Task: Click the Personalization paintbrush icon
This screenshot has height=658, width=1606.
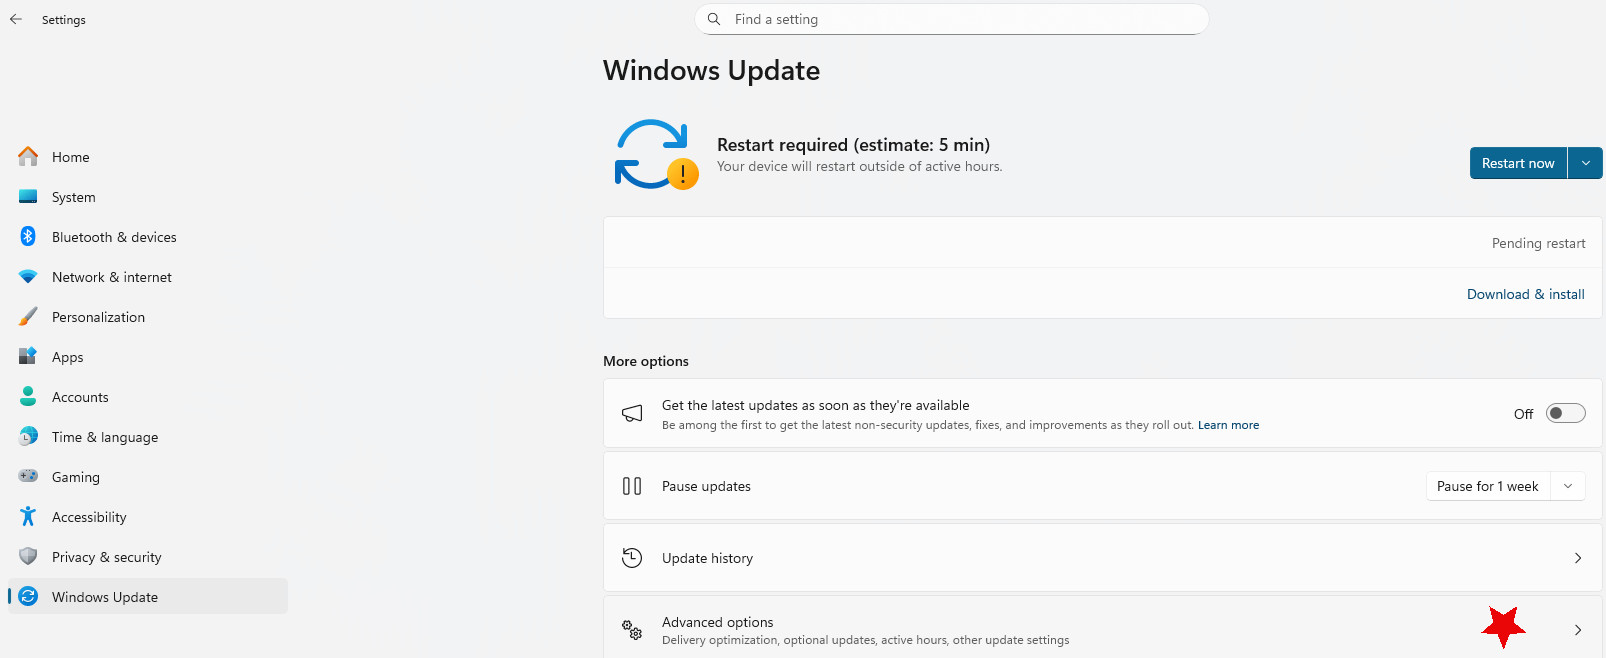Action: tap(28, 317)
